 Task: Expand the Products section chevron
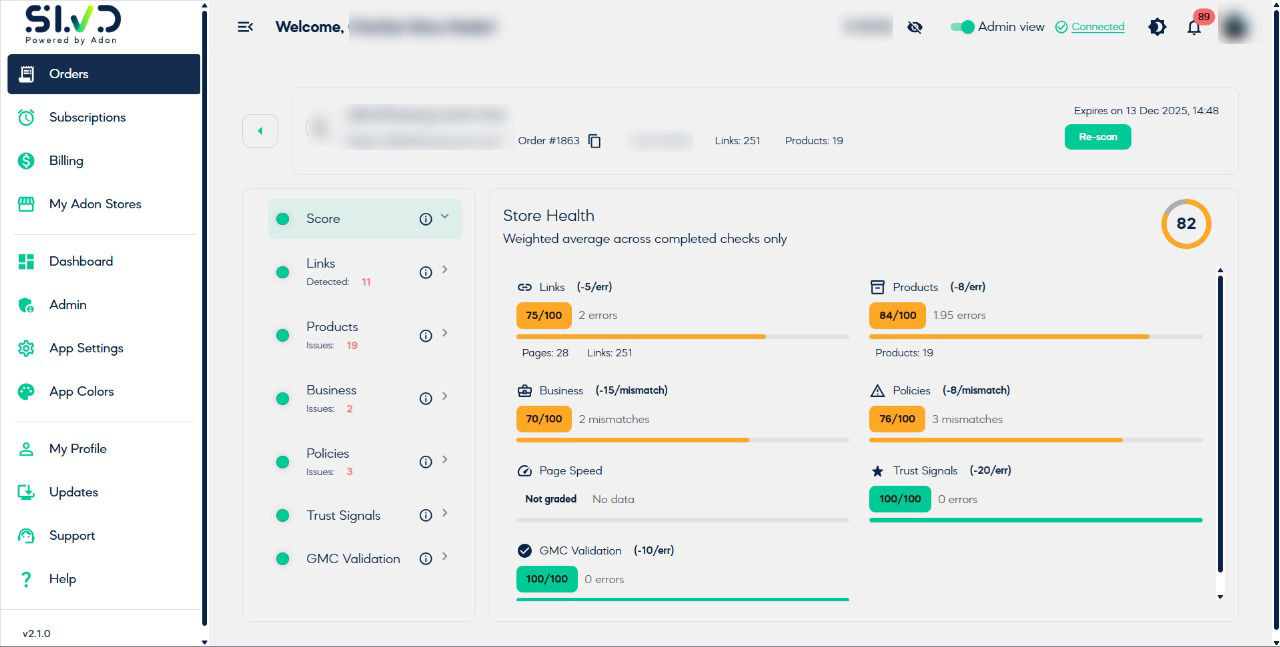pos(445,334)
